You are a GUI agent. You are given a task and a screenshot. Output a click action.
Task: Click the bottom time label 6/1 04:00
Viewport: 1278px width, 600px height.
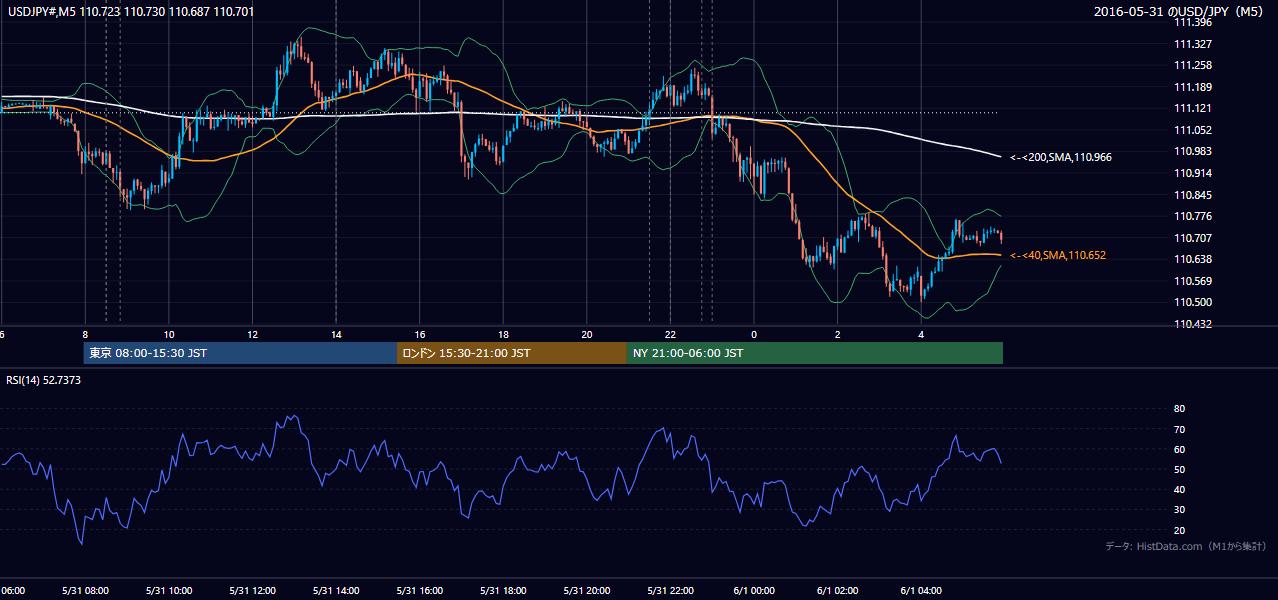pos(921,590)
